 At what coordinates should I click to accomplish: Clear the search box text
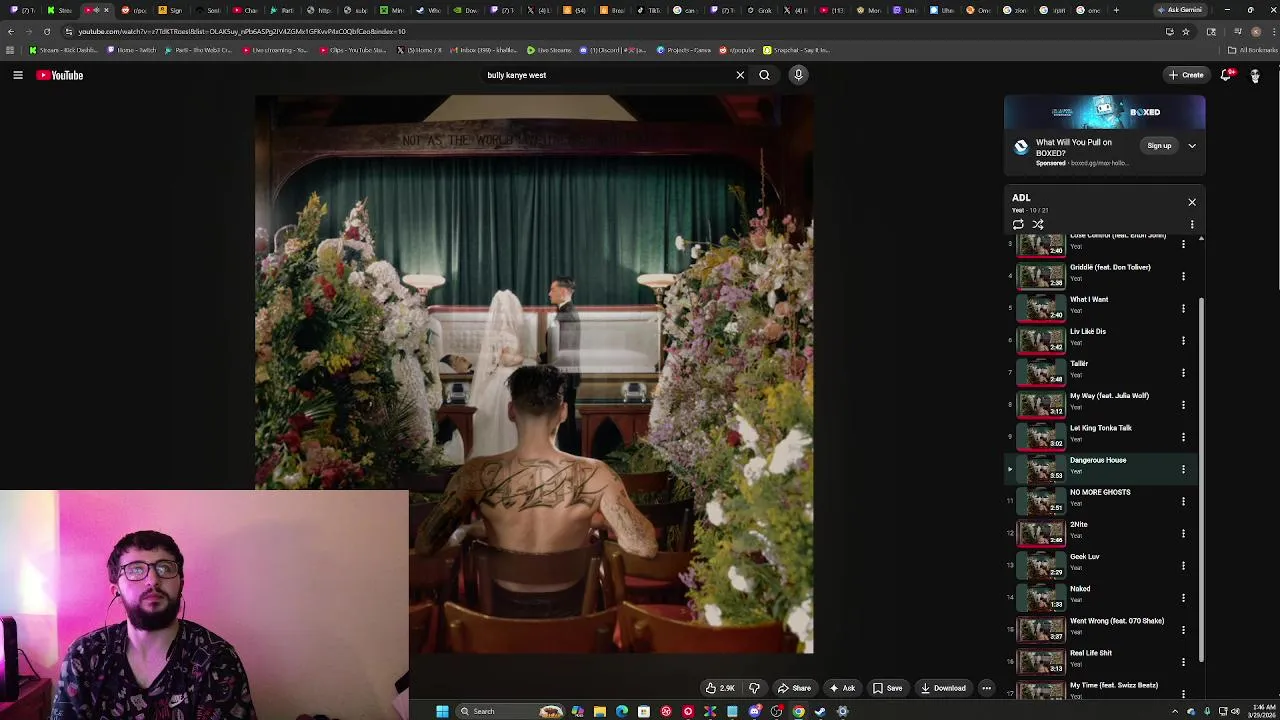(740, 75)
